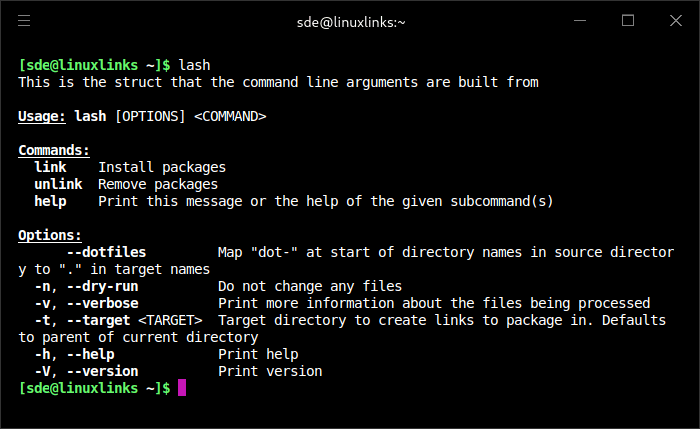Click the 'Commands:' heading
Image resolution: width=700 pixels, height=429 pixels.
[x=54, y=150]
